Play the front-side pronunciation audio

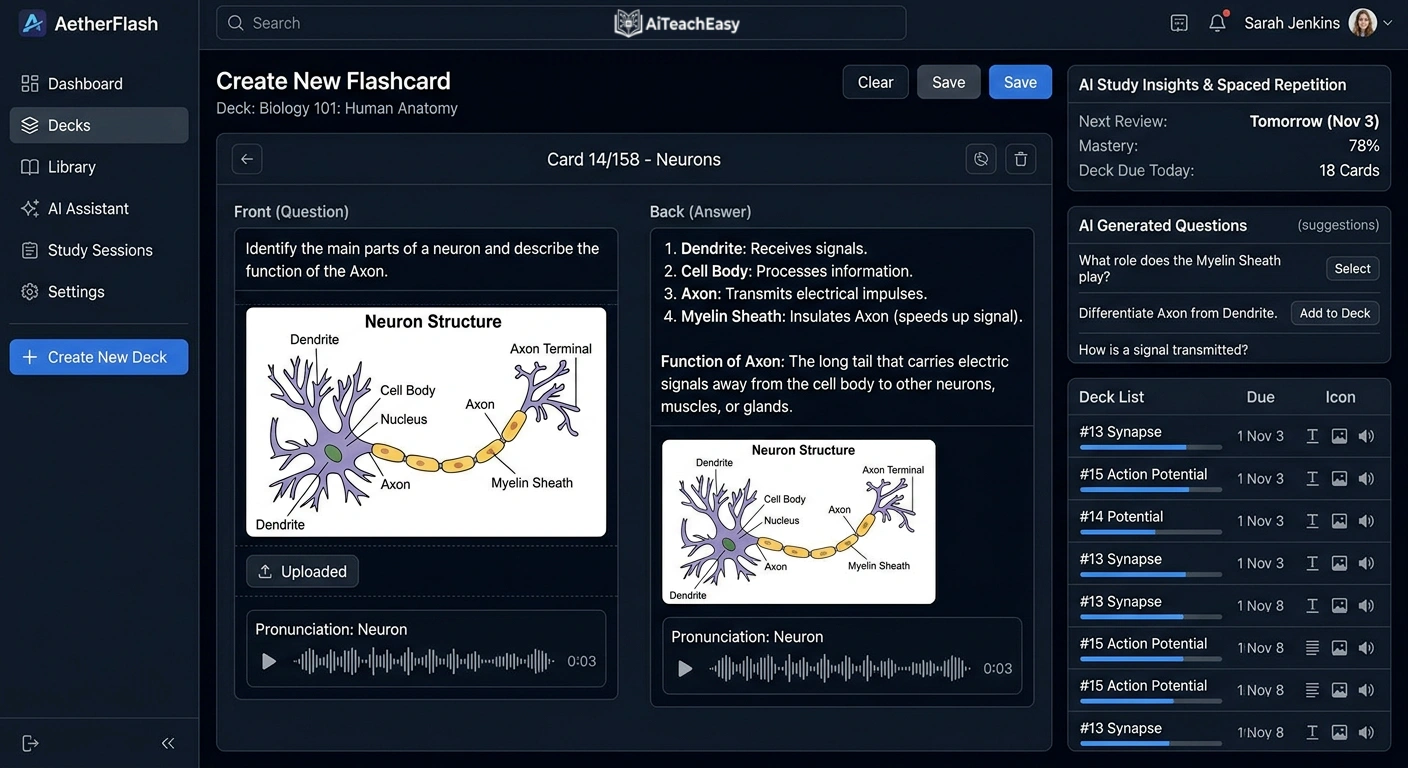tap(268, 660)
